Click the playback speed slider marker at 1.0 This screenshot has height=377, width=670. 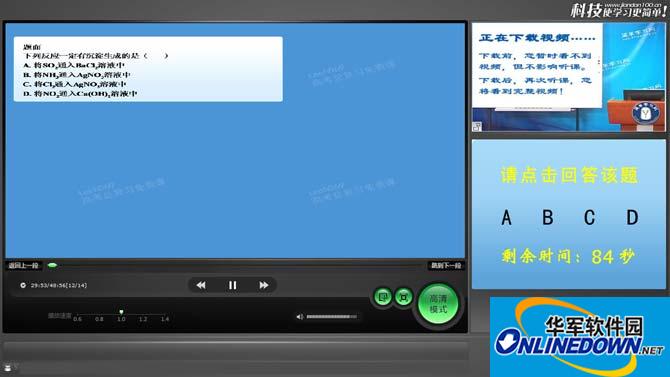[x=121, y=312]
